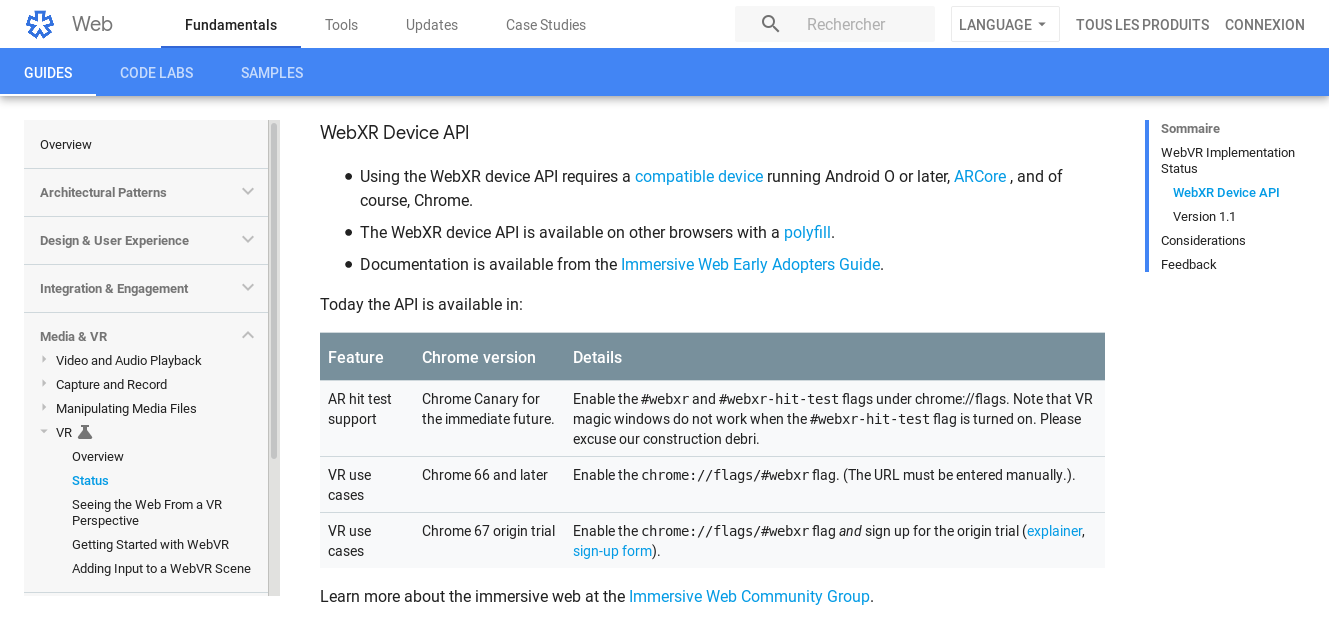Screen dimensions: 1329x620
Task: Focus the Rechercher search field
Action: tap(860, 25)
